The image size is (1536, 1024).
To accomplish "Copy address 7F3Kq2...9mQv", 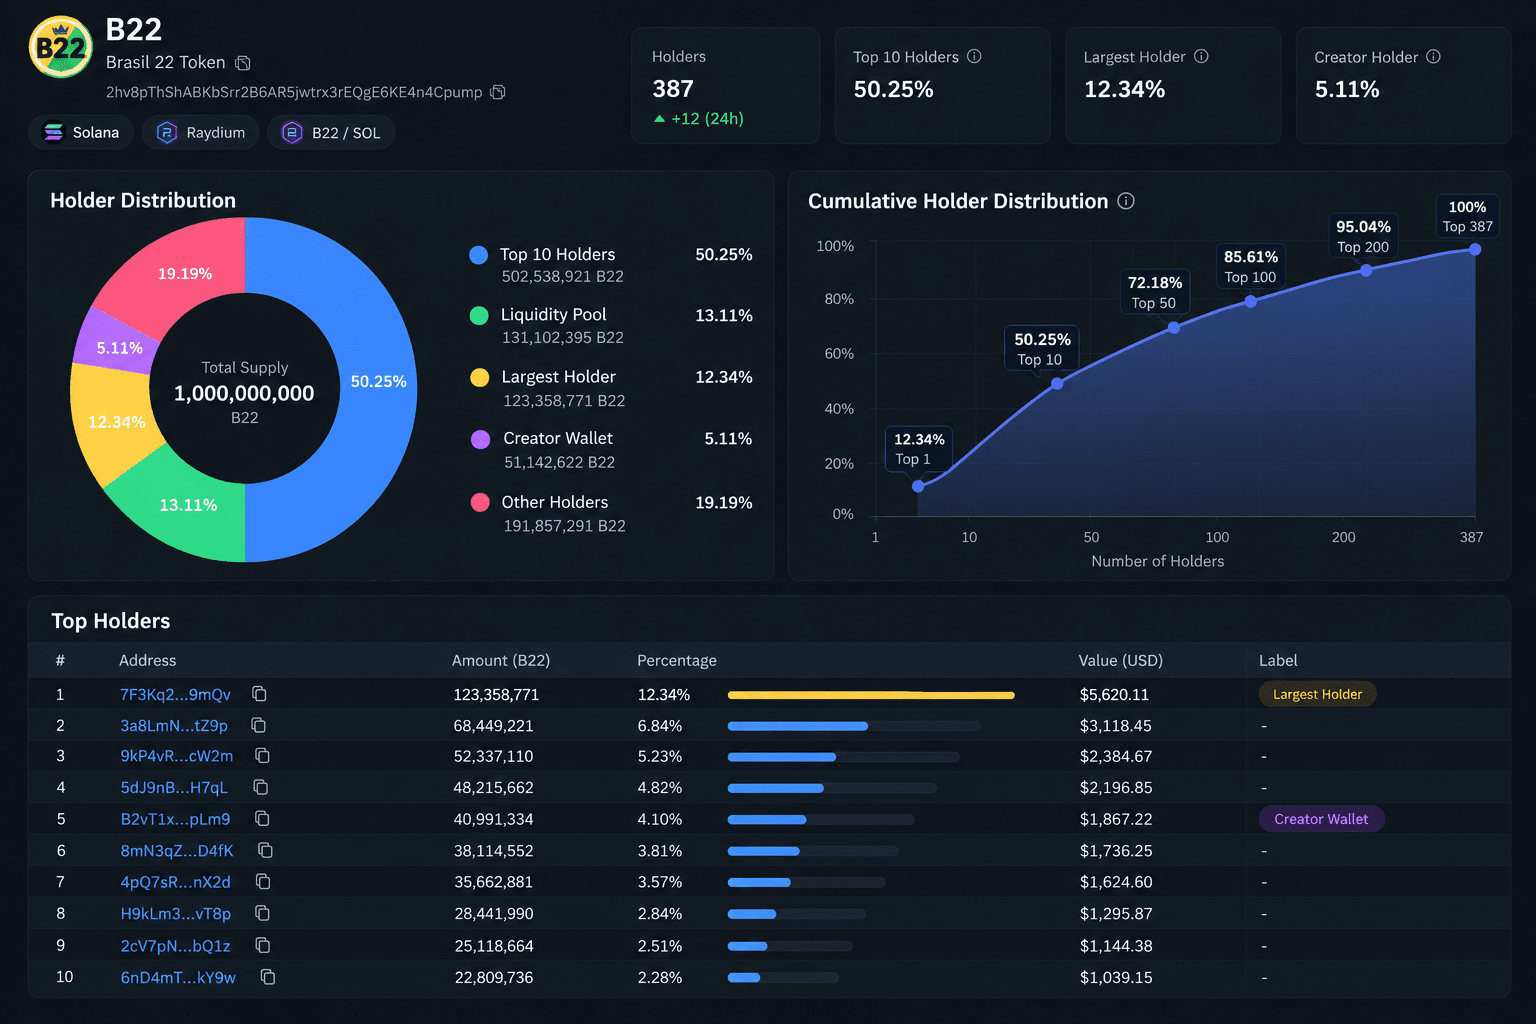I will [x=259, y=694].
